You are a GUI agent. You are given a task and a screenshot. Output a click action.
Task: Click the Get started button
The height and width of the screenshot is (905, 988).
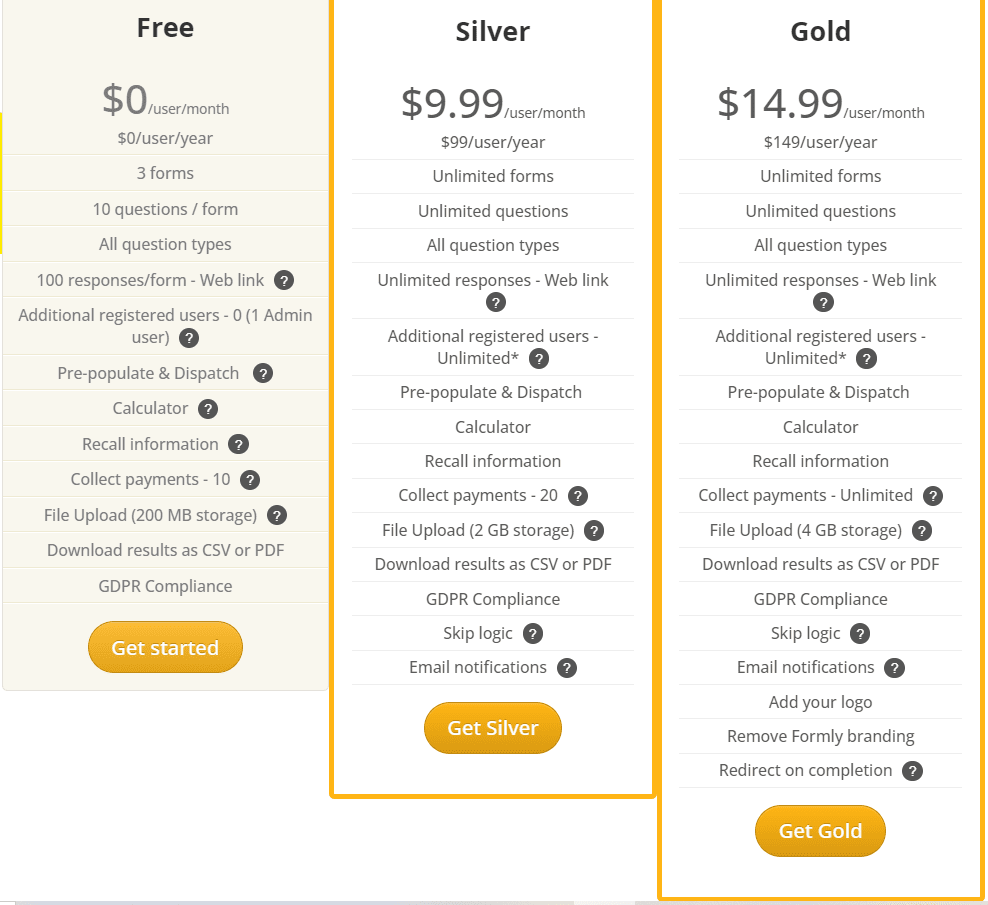pos(165,647)
